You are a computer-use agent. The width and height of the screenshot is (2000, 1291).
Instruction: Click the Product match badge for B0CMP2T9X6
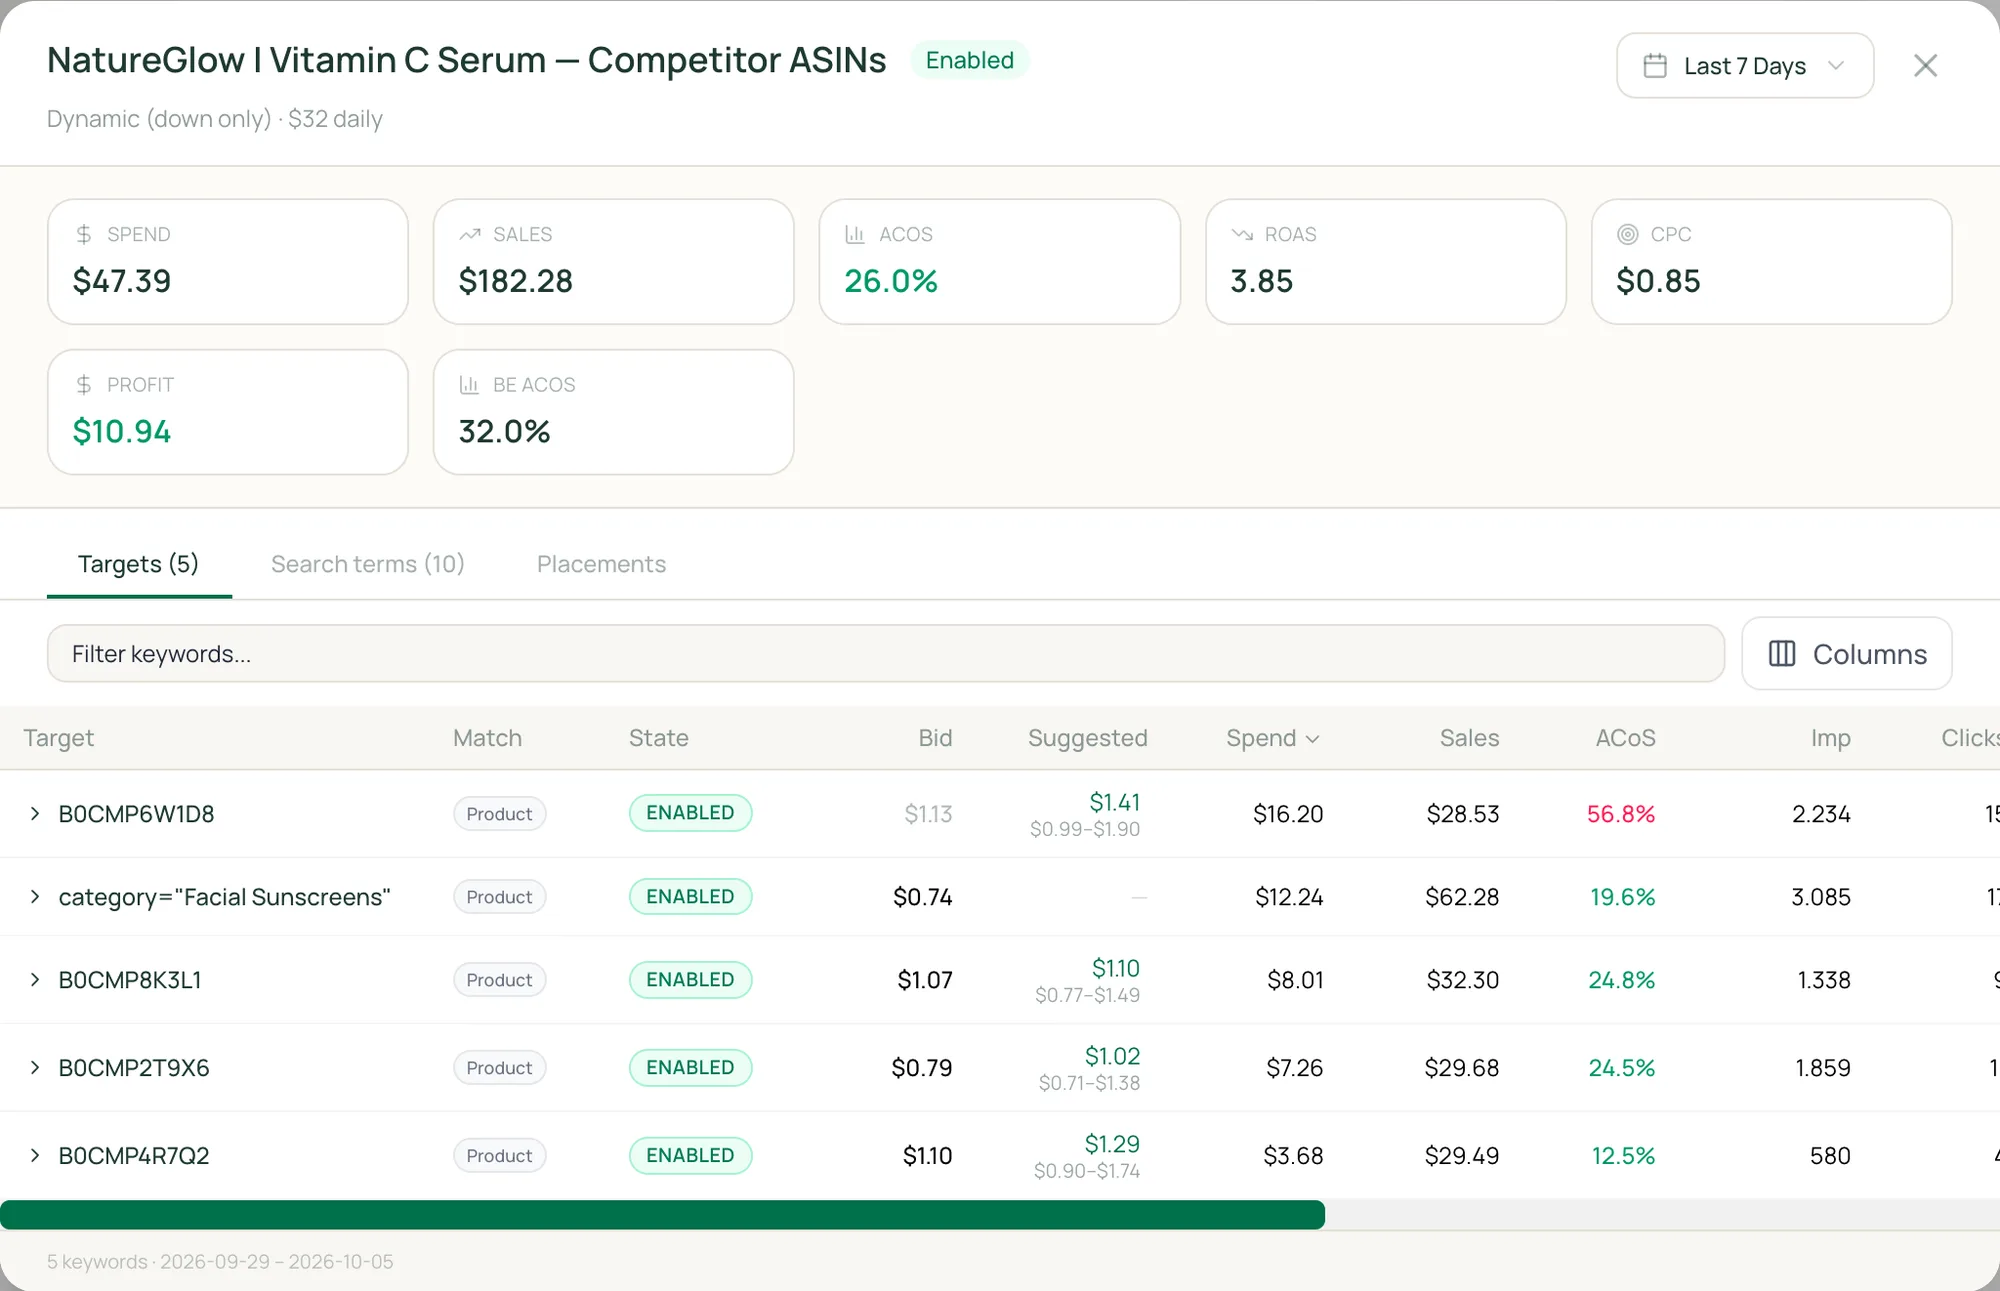pyautogui.click(x=499, y=1068)
